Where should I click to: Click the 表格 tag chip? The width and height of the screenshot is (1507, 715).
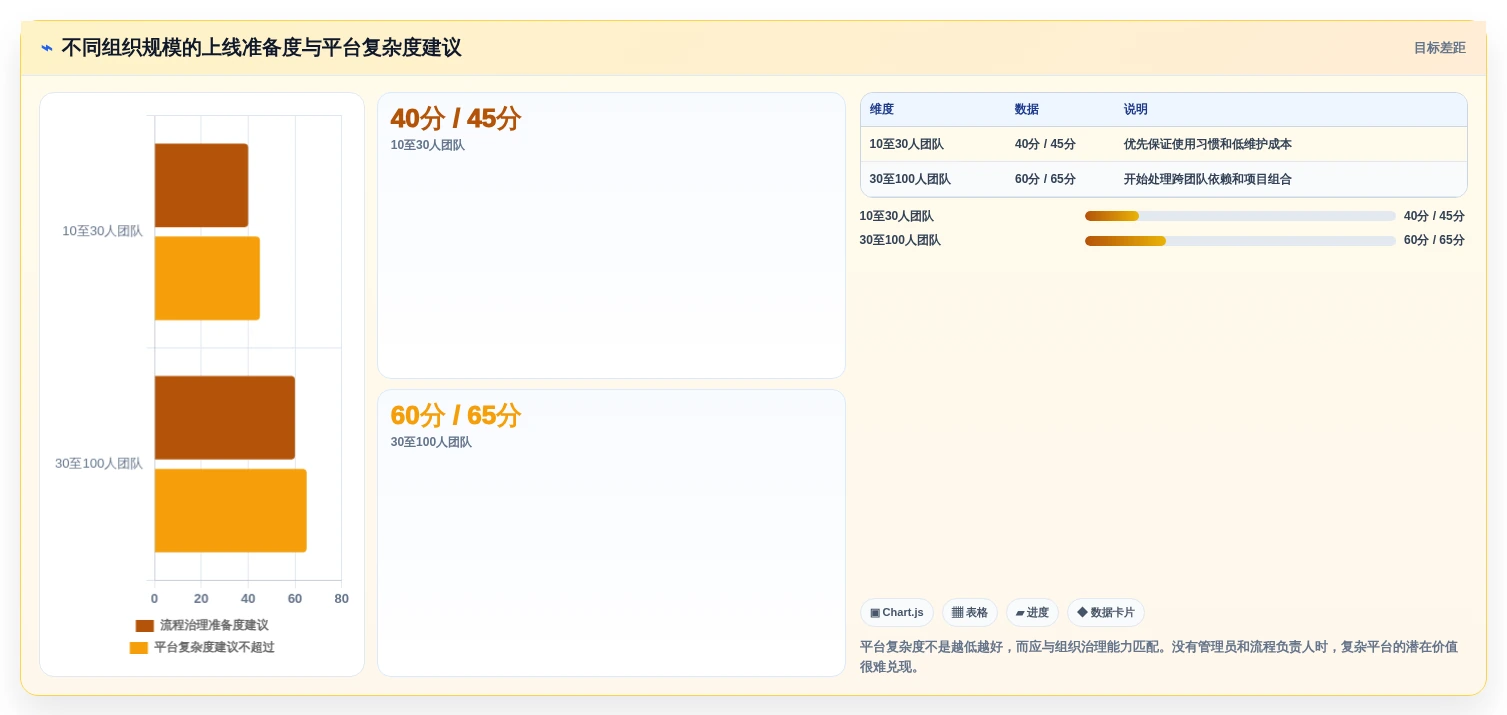(x=970, y=613)
